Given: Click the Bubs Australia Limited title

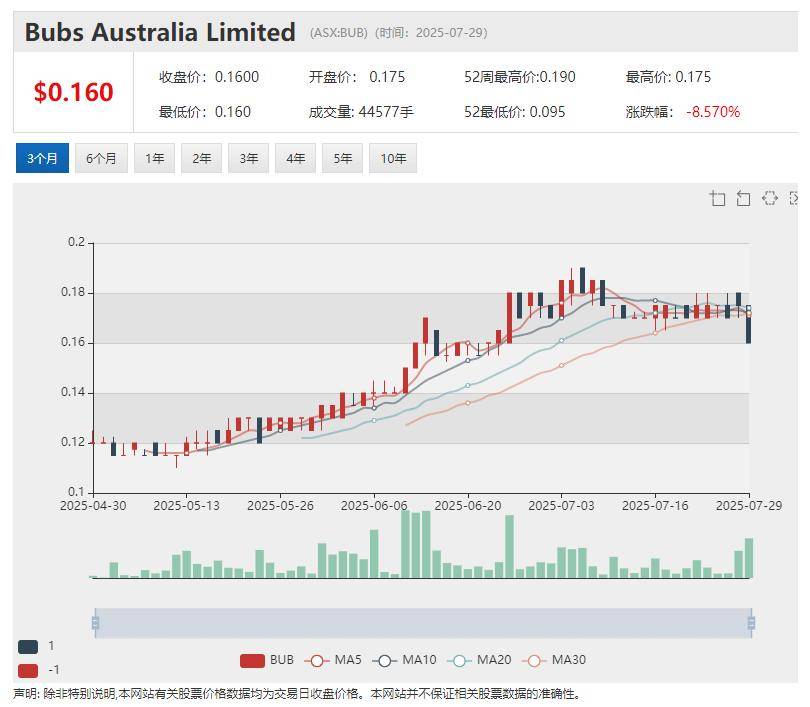Looking at the screenshot, I should 160,32.
